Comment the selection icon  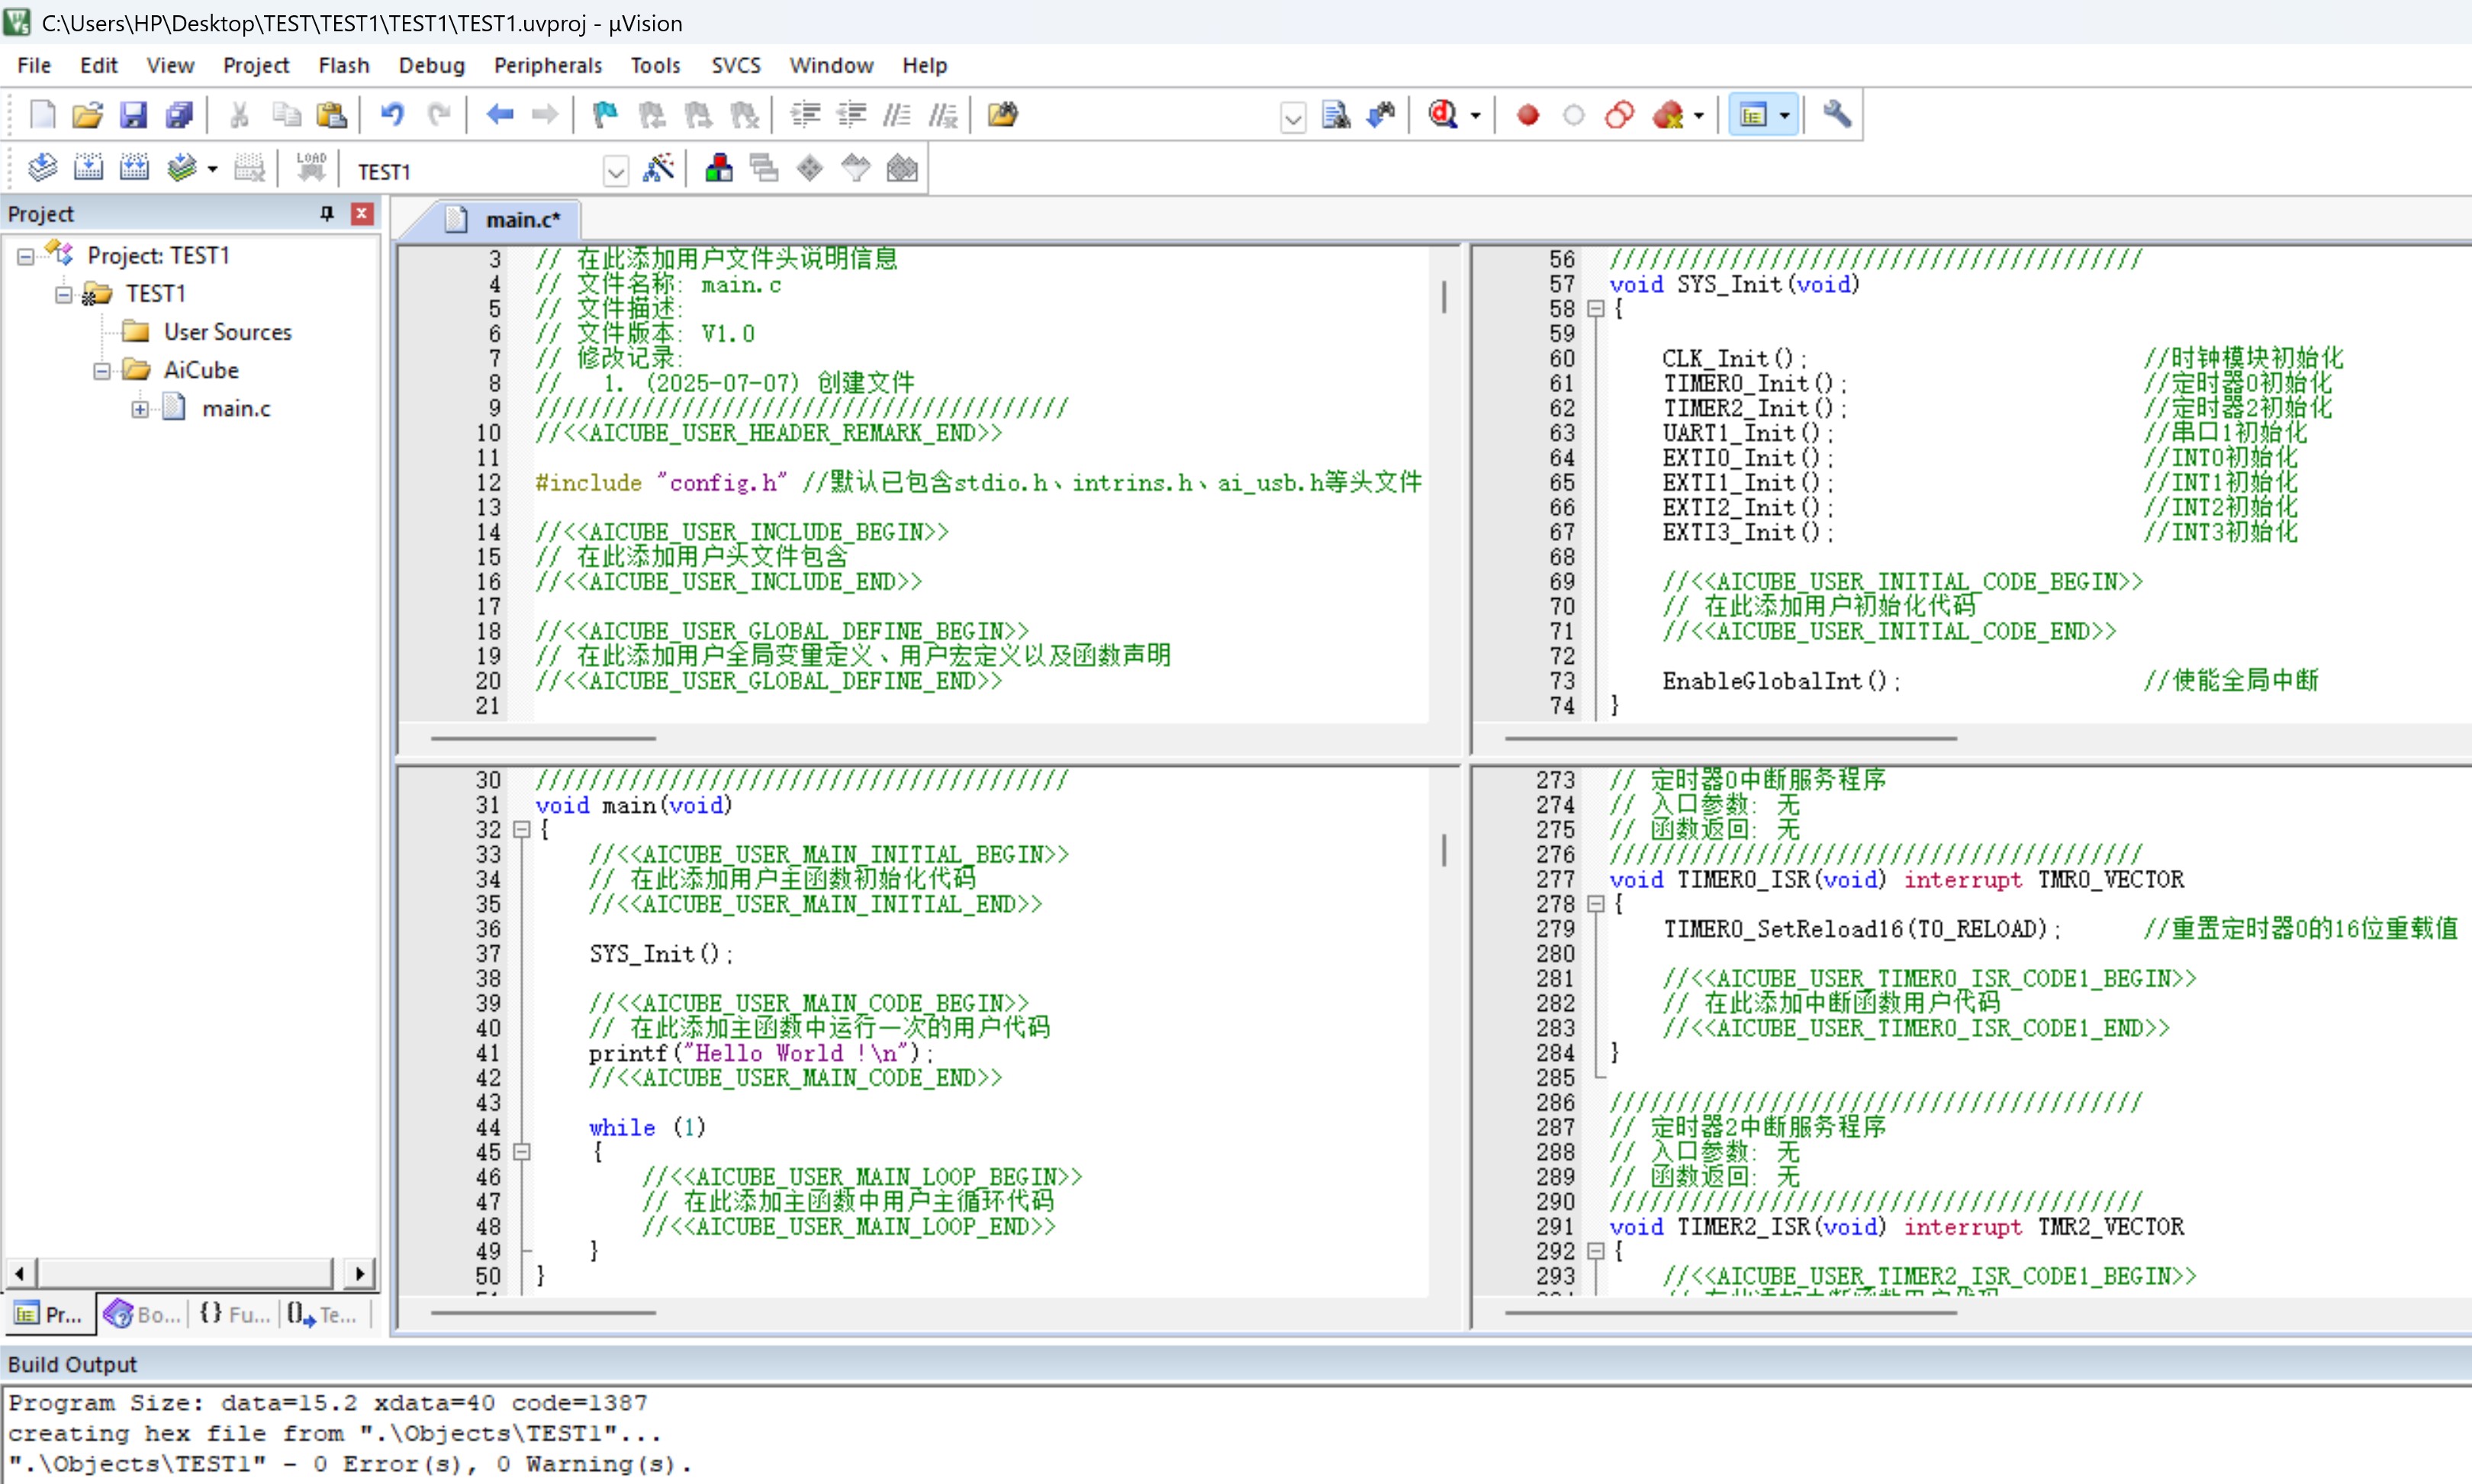(x=897, y=115)
